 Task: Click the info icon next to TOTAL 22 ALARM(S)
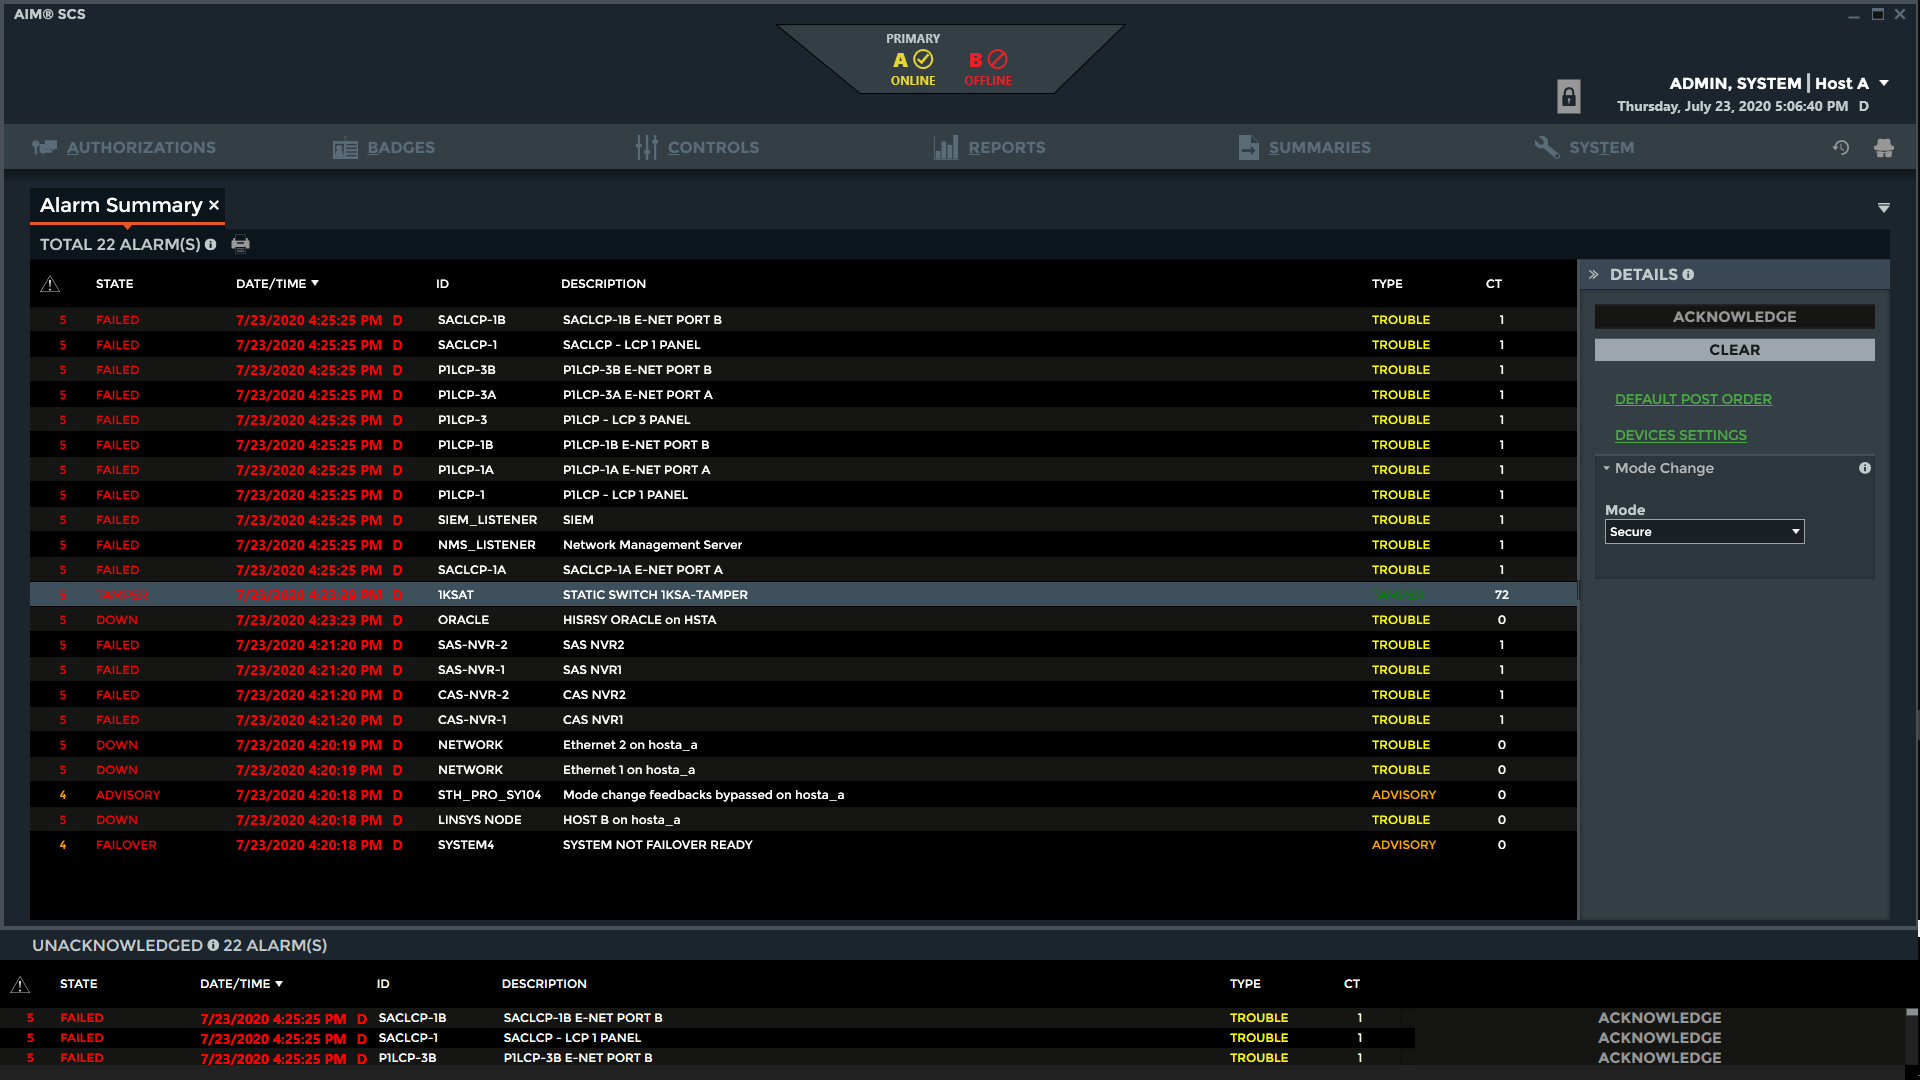point(211,245)
